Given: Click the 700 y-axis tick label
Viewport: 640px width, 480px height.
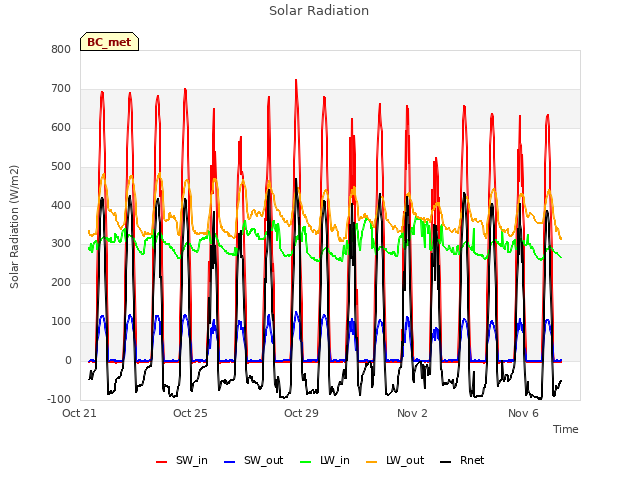Looking at the screenshot, I should 61,89.
